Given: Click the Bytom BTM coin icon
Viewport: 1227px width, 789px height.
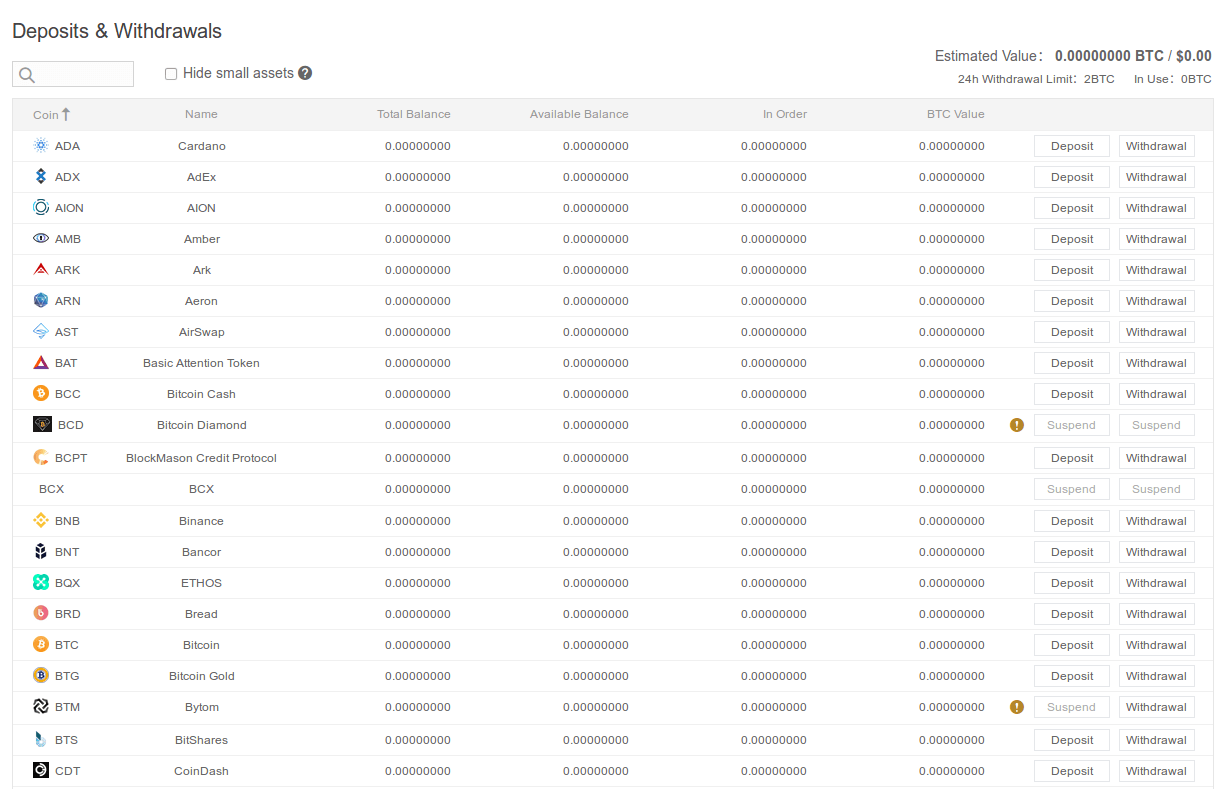Looking at the screenshot, I should pyautogui.click(x=41, y=707).
